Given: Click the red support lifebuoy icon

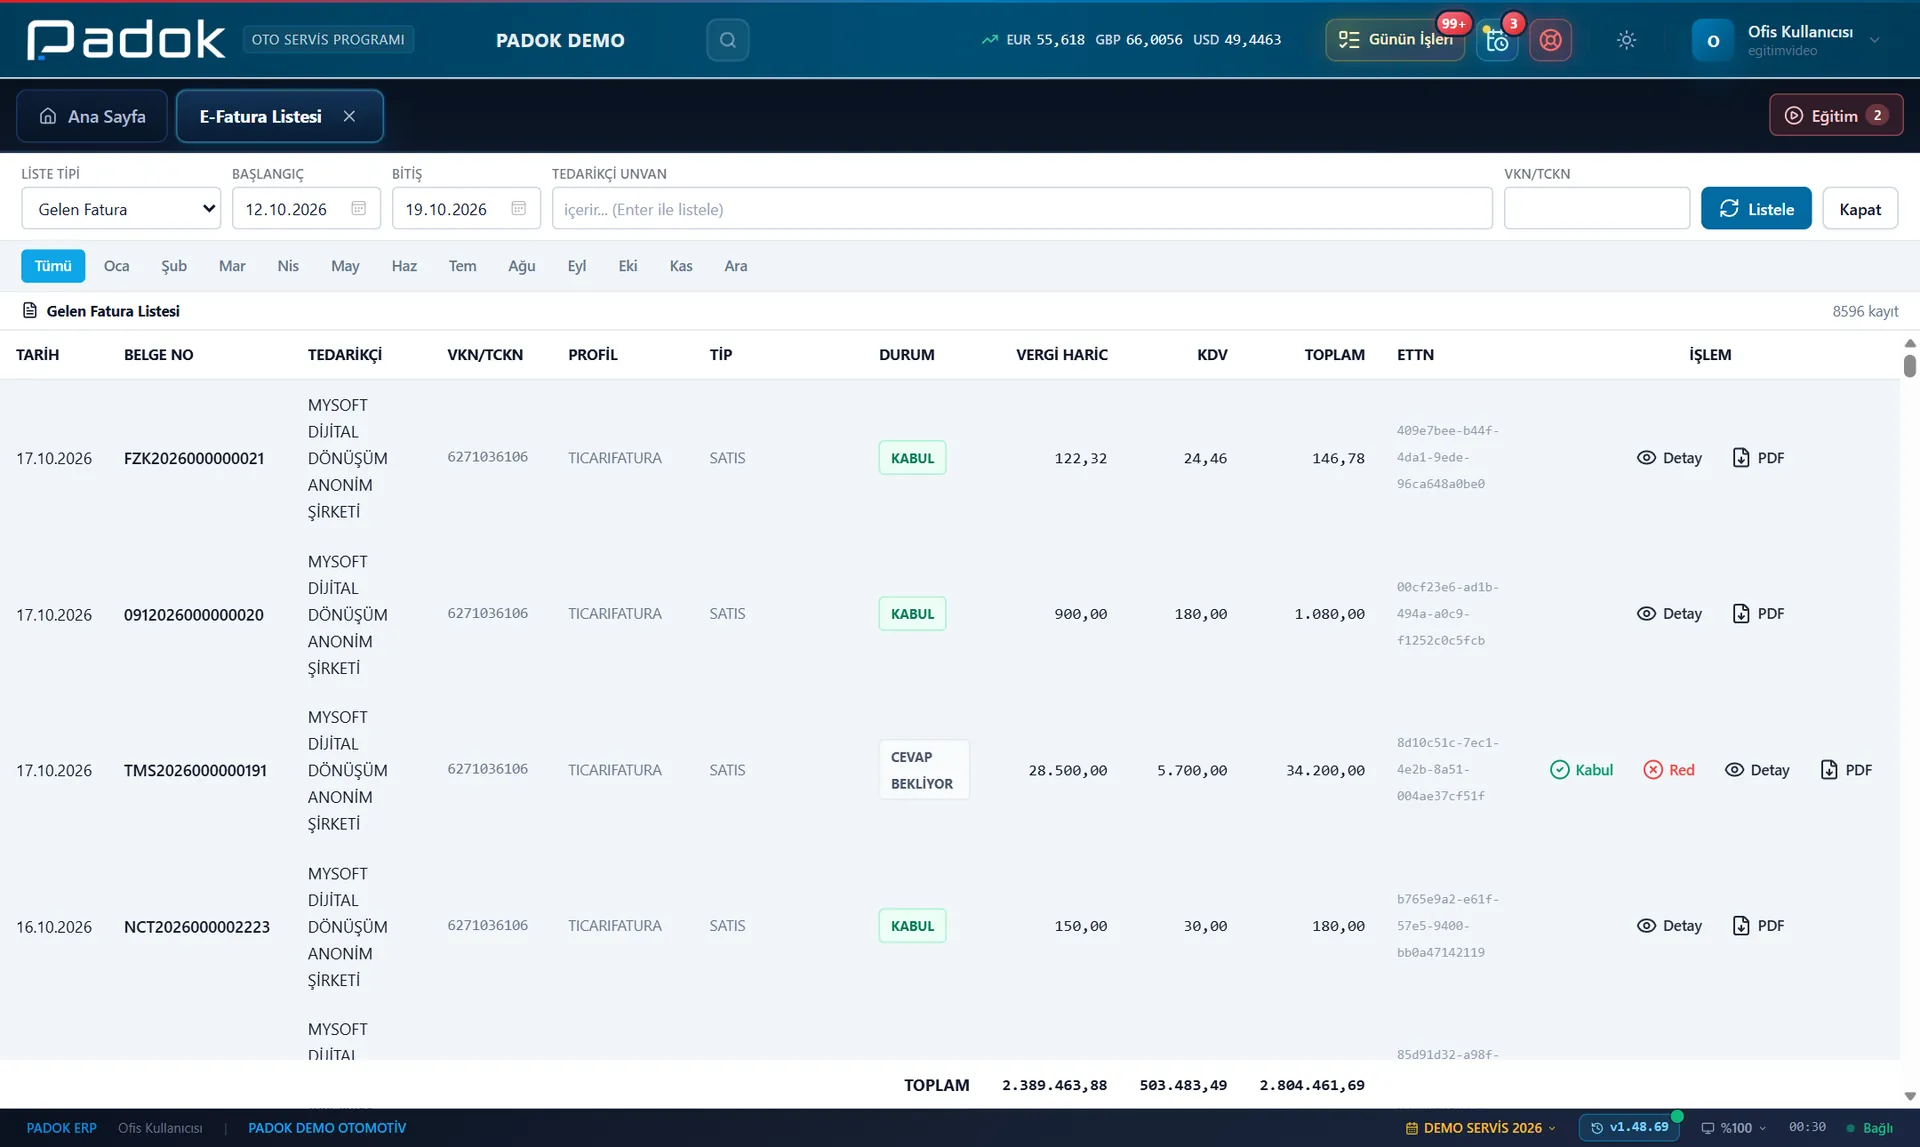Looking at the screenshot, I should click(x=1550, y=40).
